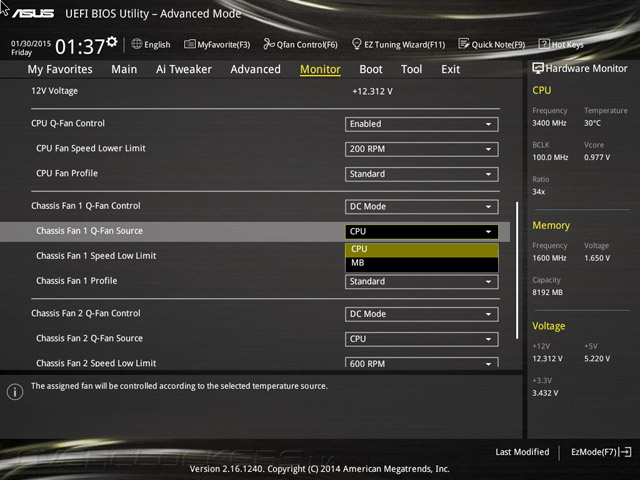Viewport: 640px width, 480px height.
Task: Open Quick Note(F9)
Action: [x=491, y=44]
